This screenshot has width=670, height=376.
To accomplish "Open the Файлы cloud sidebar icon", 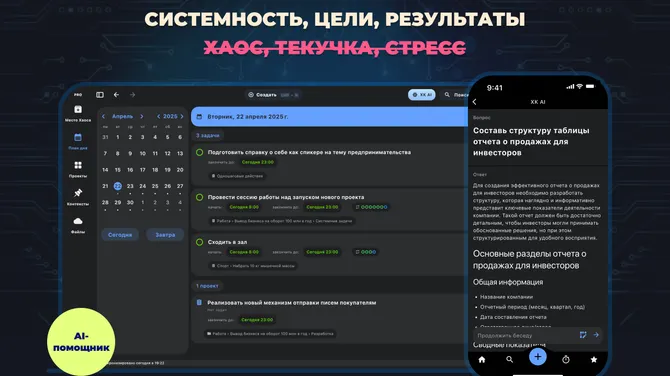I will point(78,221).
